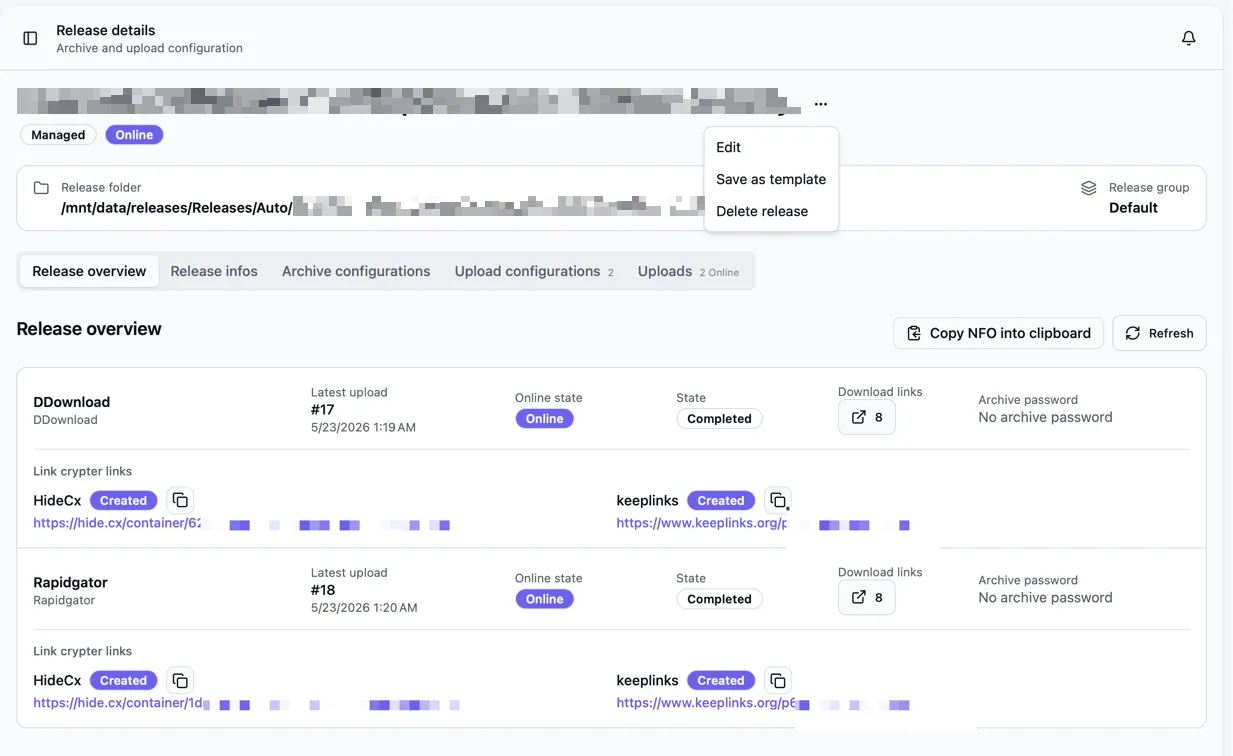Click the Release details page title
The width and height of the screenshot is (1233, 756).
tap(105, 30)
